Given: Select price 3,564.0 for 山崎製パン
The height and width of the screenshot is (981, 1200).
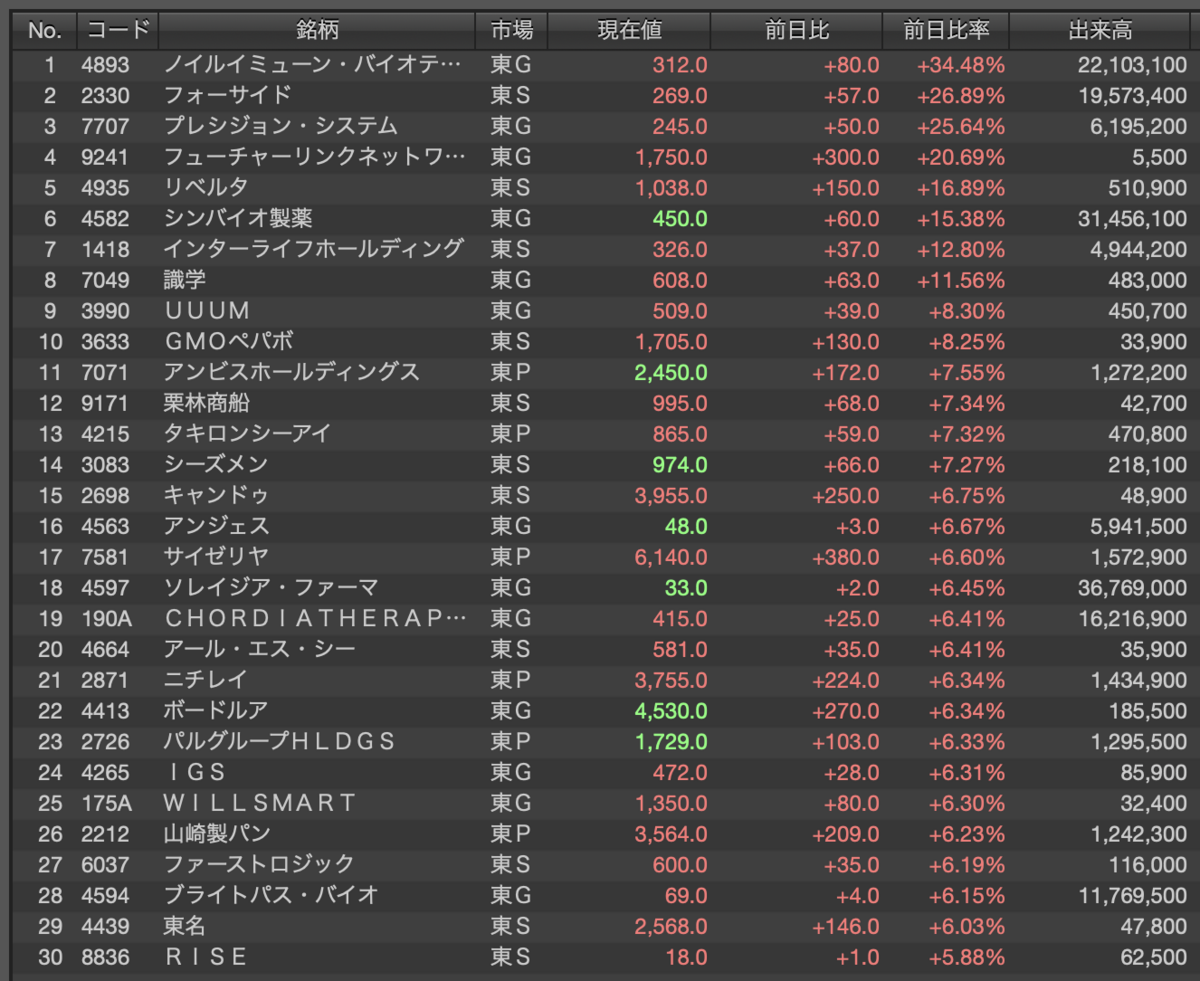Looking at the screenshot, I should tap(671, 833).
